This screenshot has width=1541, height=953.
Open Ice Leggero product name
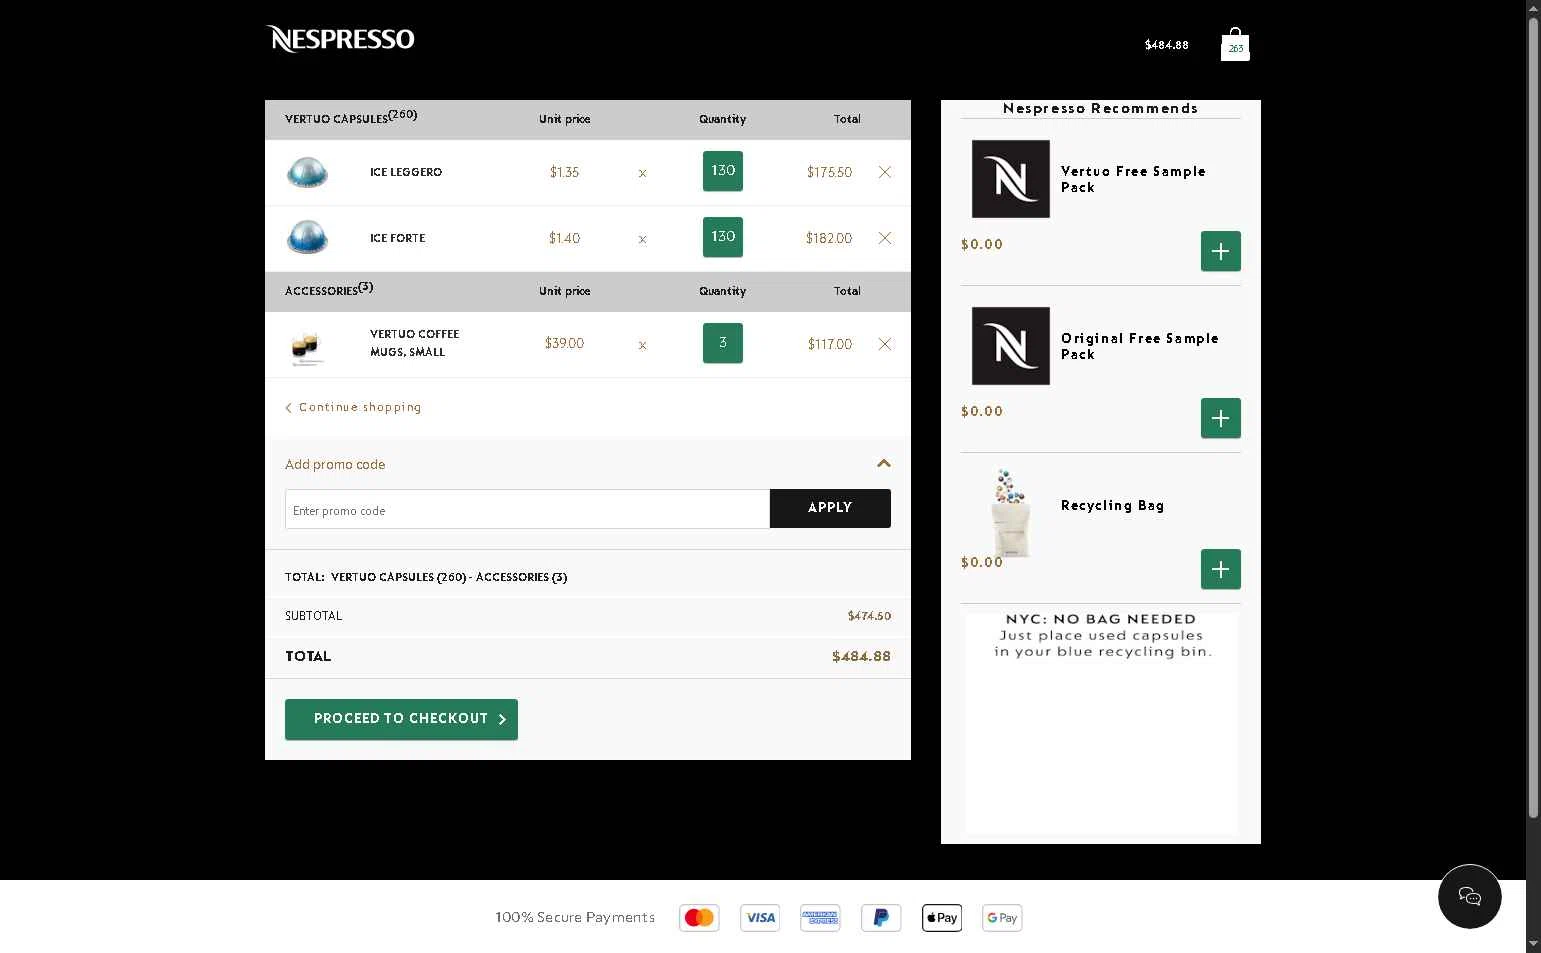pyautogui.click(x=406, y=172)
